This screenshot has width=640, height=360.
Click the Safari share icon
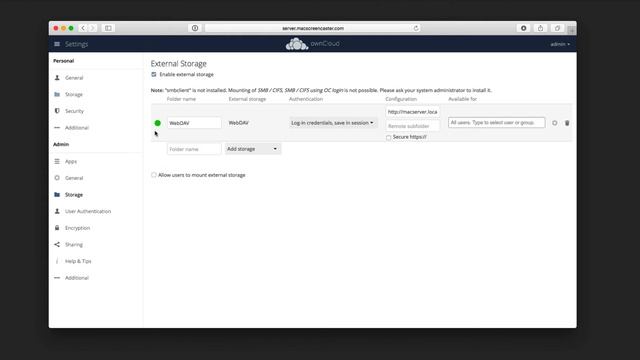540,28
